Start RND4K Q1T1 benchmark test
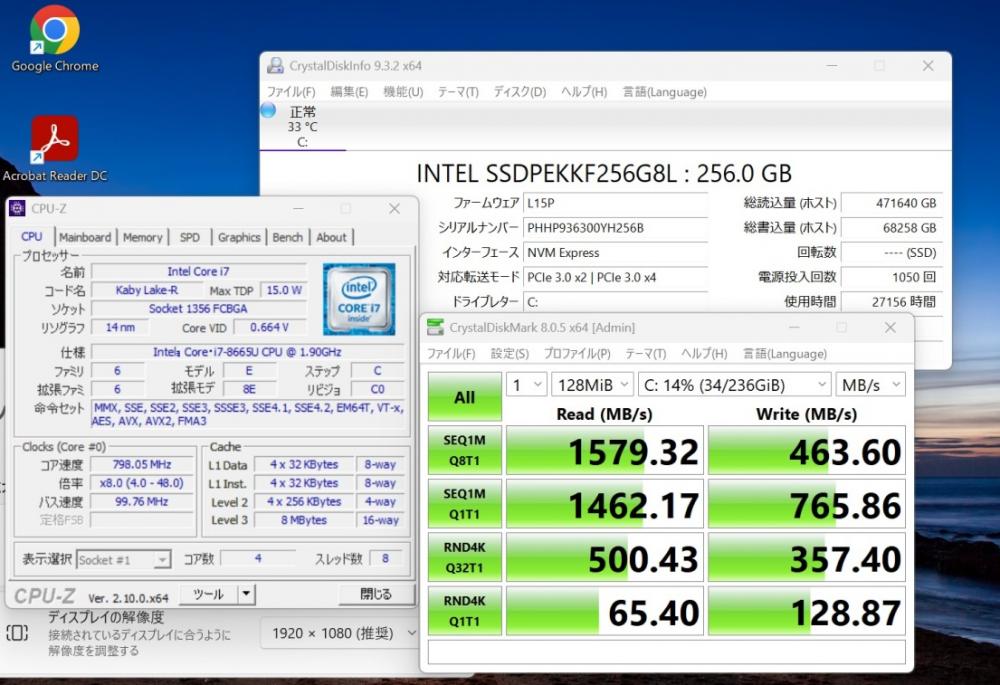 pos(464,610)
